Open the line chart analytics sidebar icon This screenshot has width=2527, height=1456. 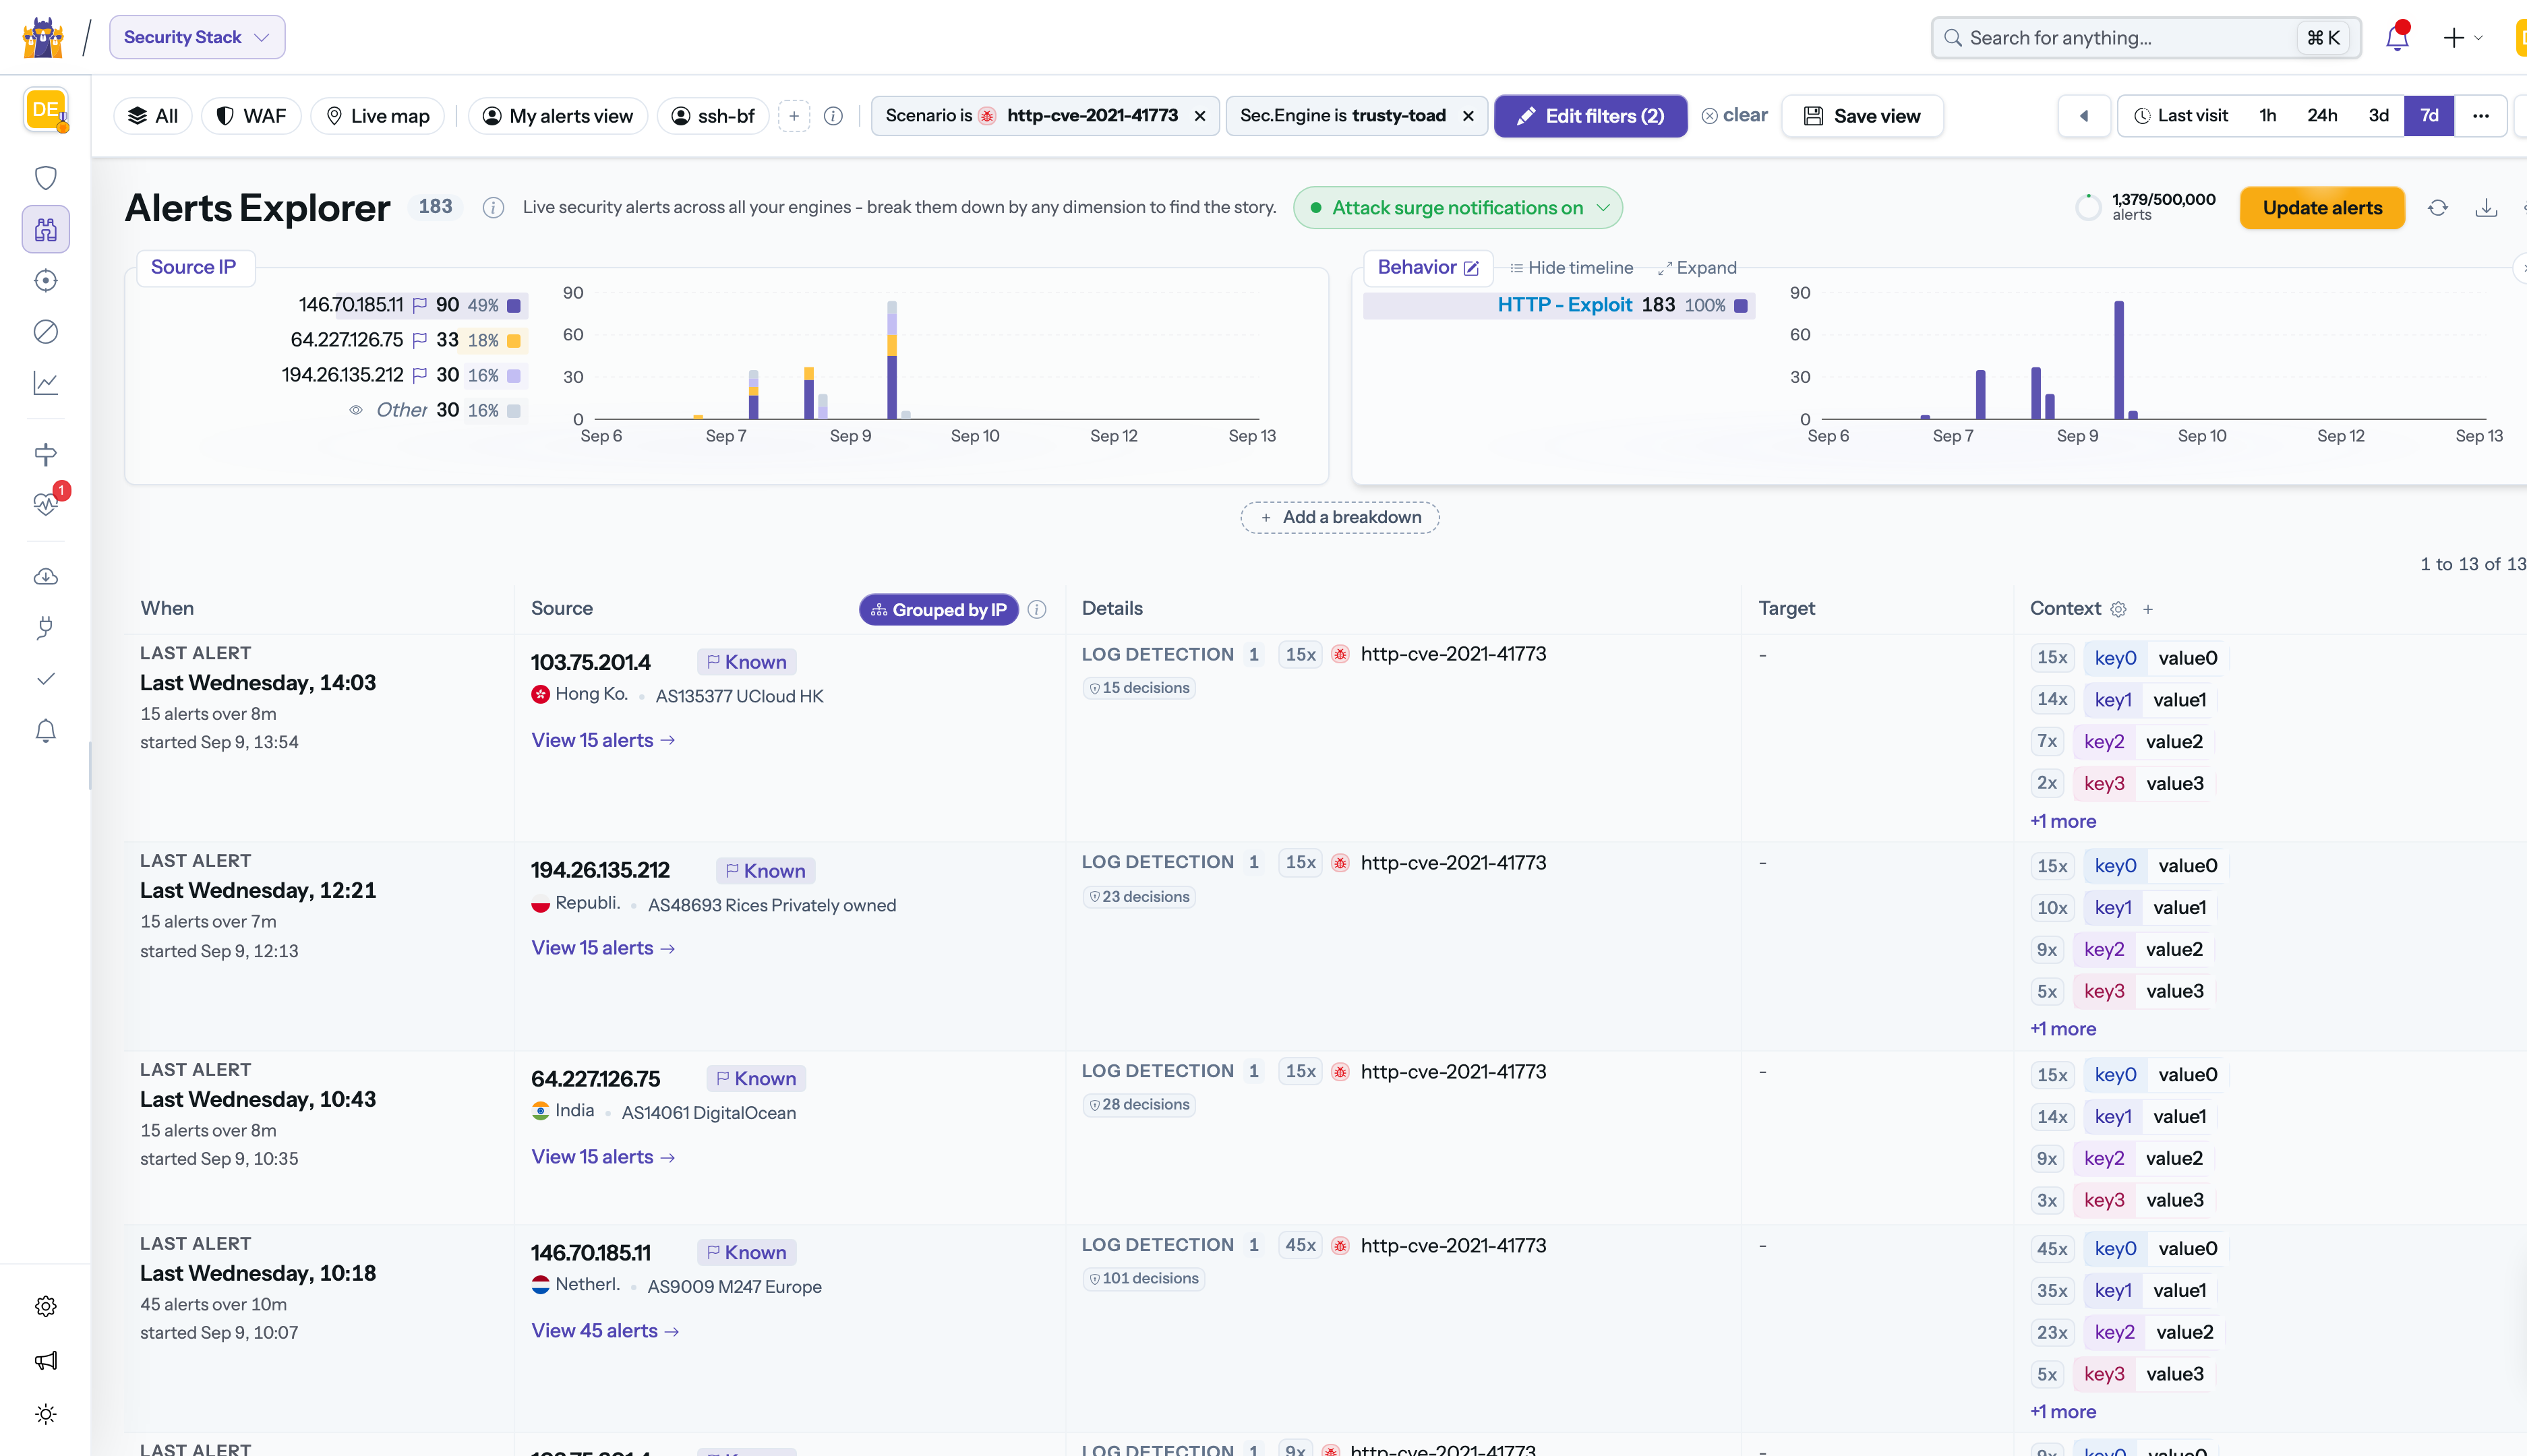(x=46, y=383)
